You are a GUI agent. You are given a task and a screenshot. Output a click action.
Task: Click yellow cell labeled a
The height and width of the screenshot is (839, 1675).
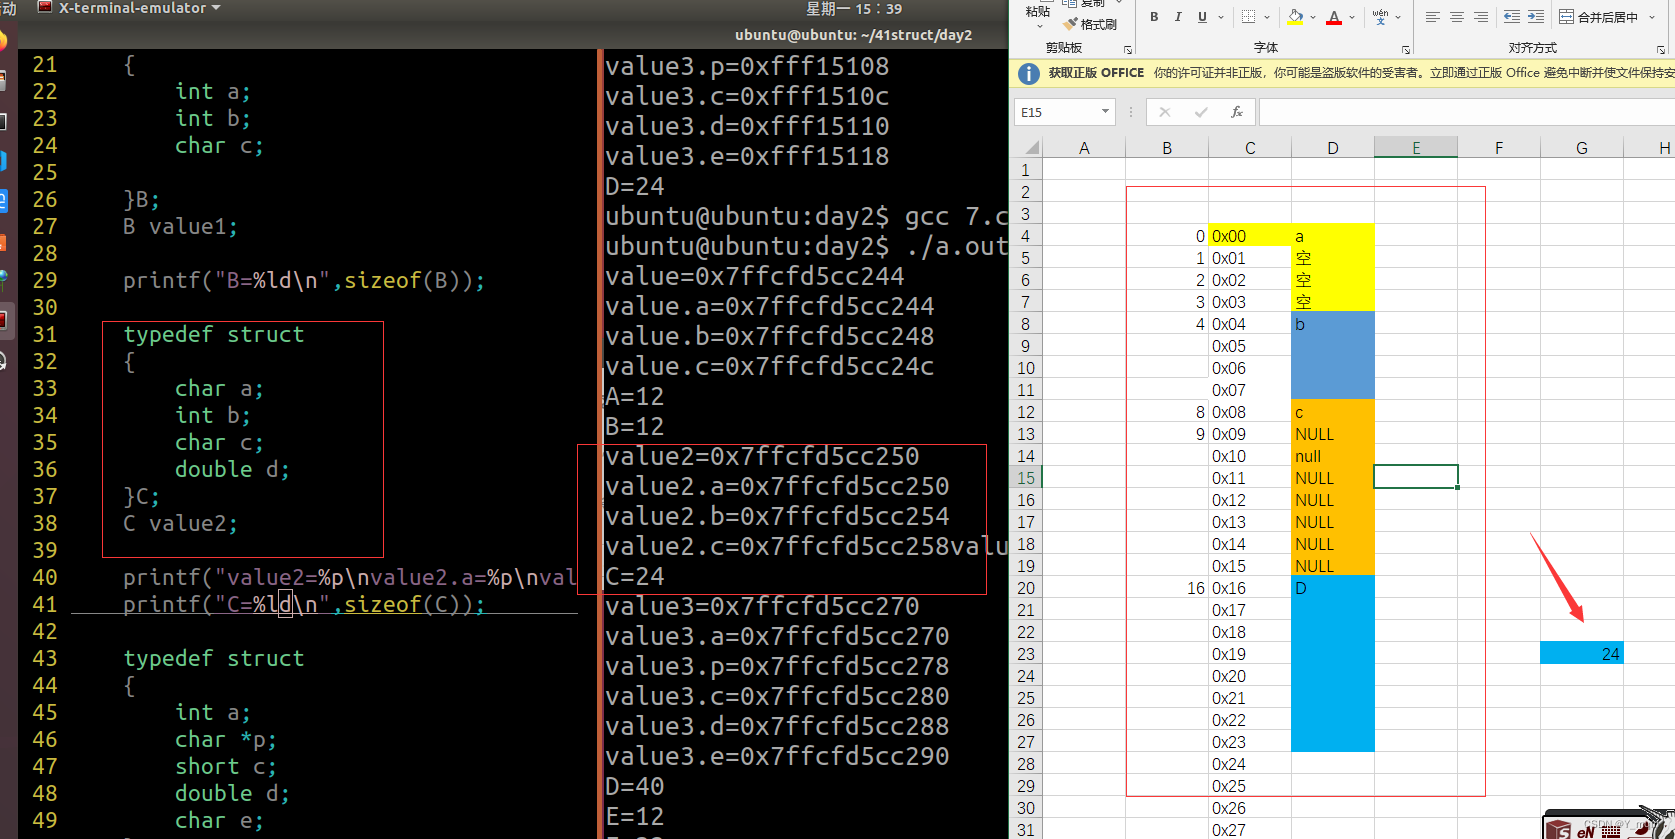click(1333, 236)
